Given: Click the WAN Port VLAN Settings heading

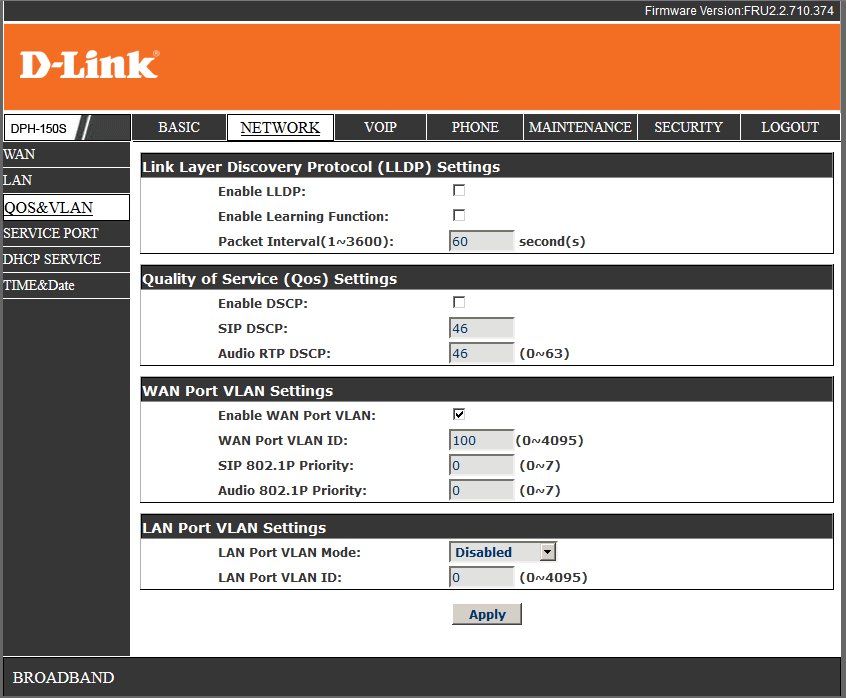Looking at the screenshot, I should tap(237, 391).
